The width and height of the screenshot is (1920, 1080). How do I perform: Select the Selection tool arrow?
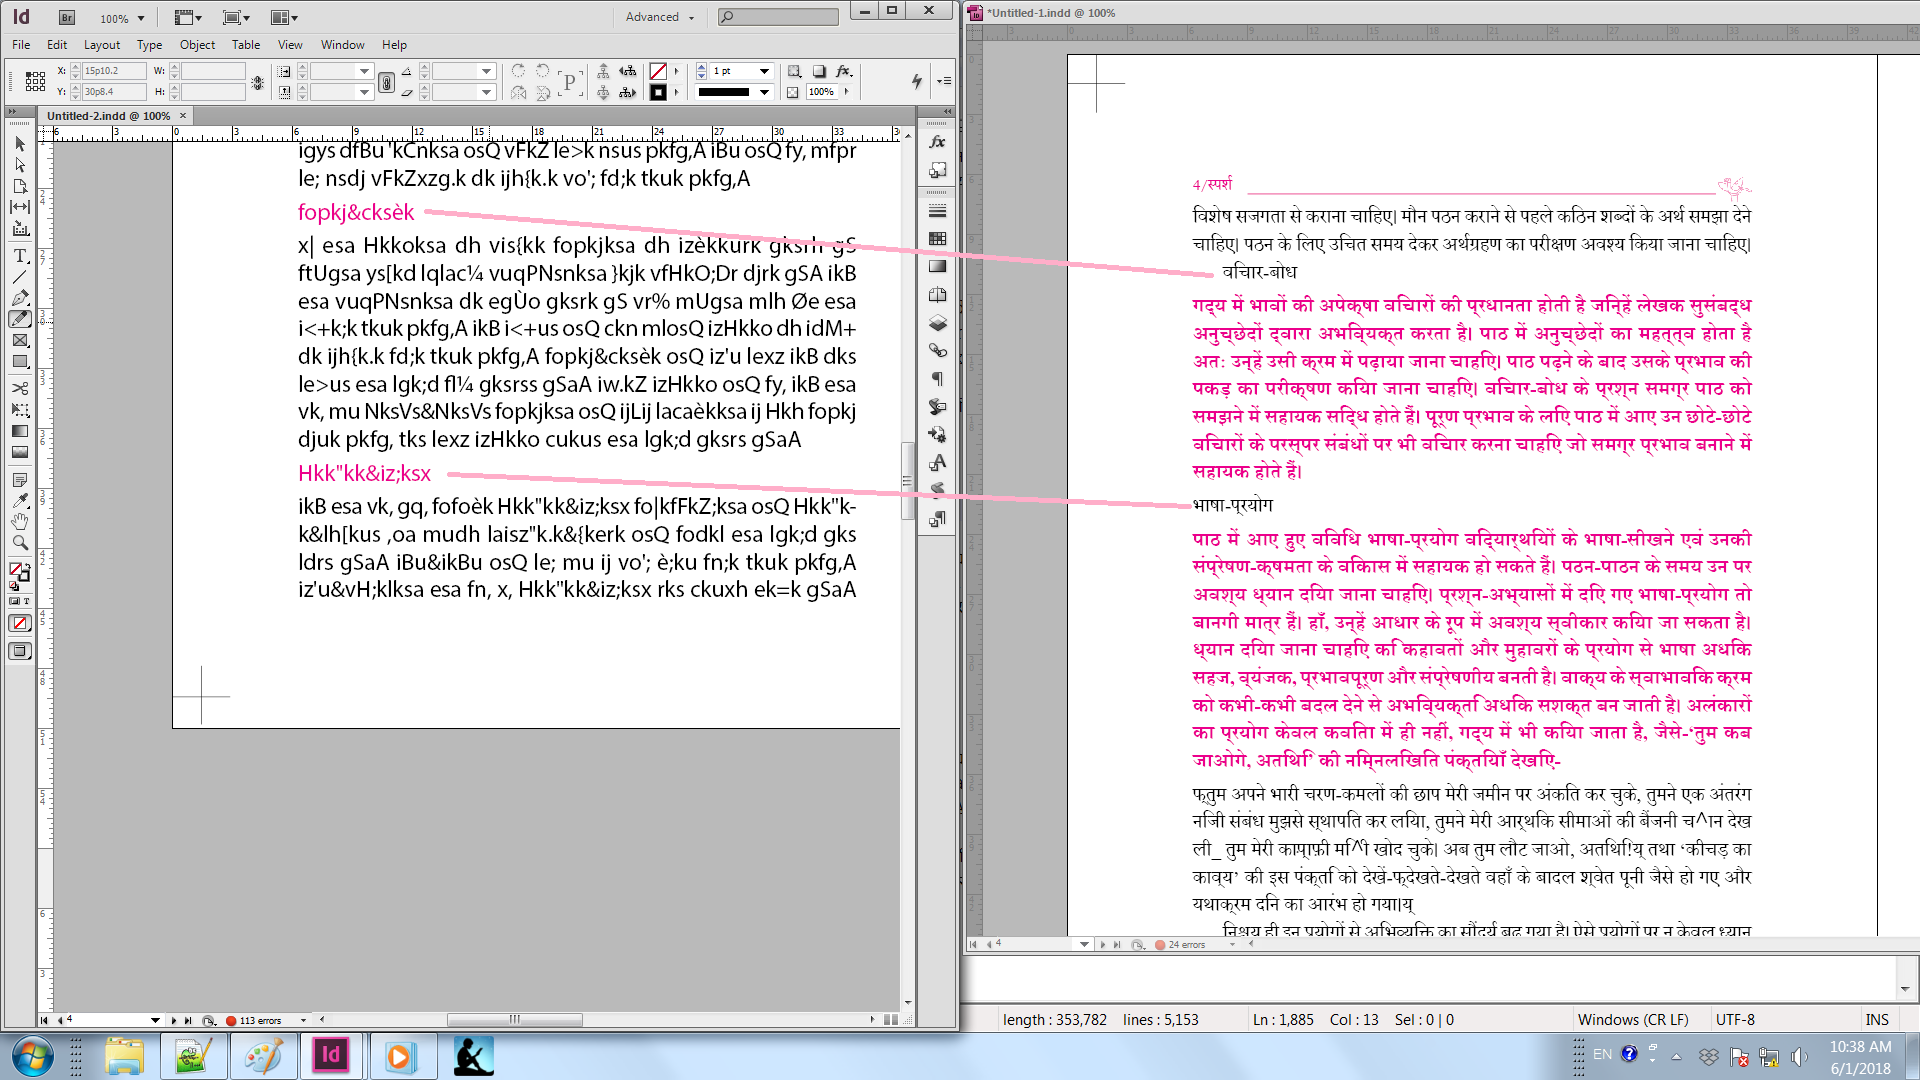coord(20,144)
